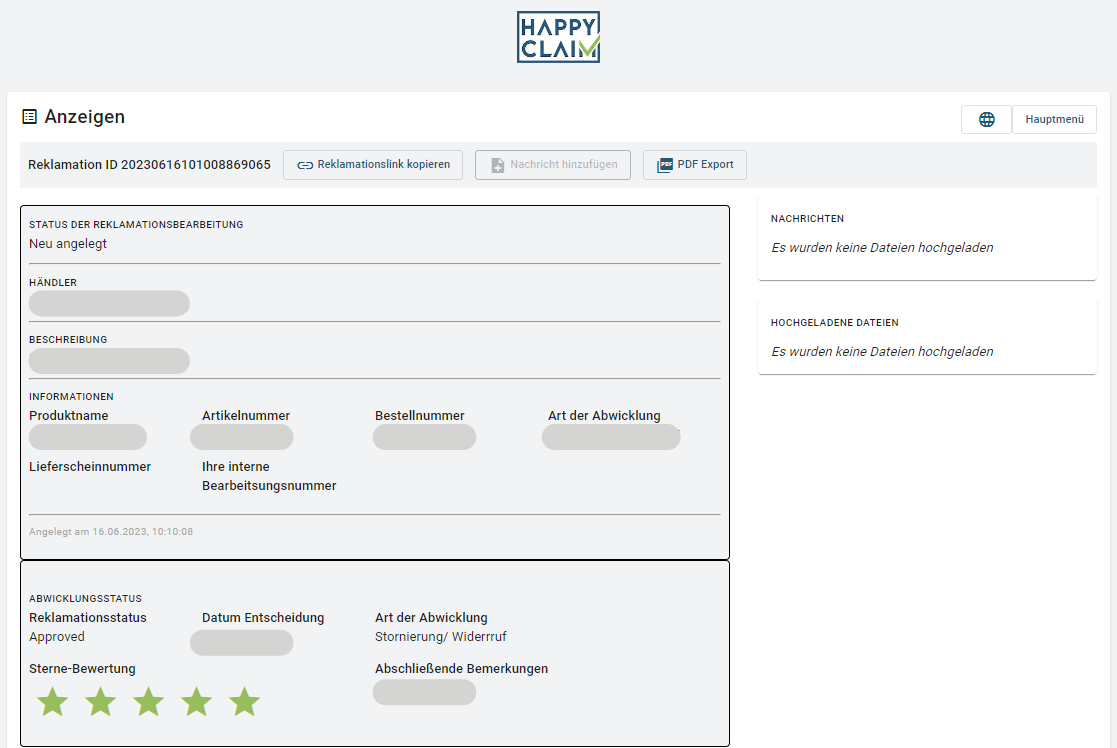
Task: Copy link via Reklamationslink kopieren button
Action: (373, 165)
